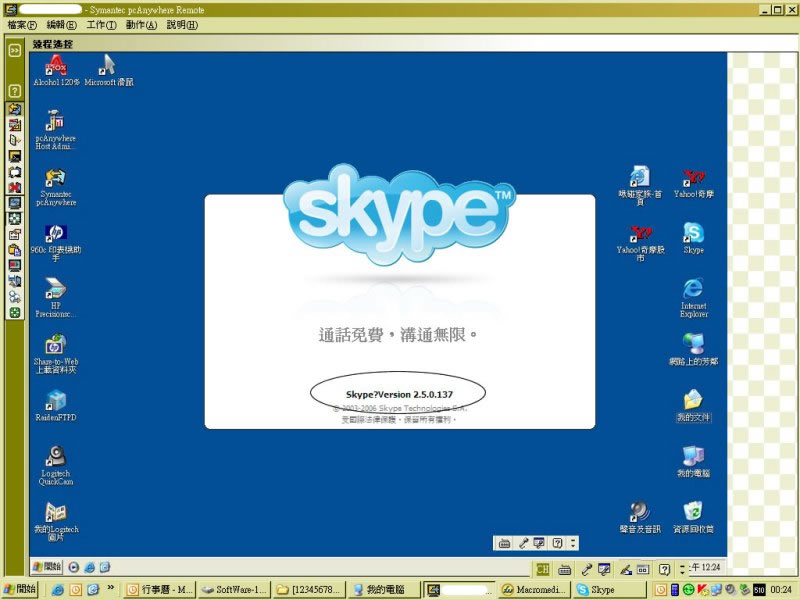The image size is (800, 600).
Task: Switch to the [12345678... folder taskbar button
Action: click(x=308, y=590)
